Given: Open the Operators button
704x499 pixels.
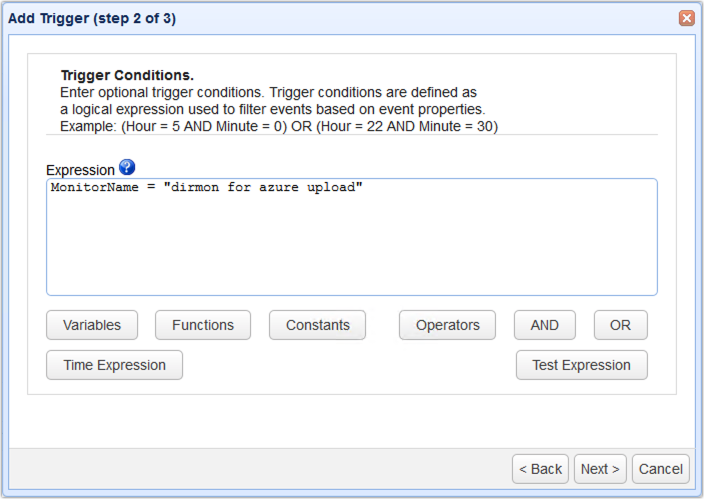Looking at the screenshot, I should tap(448, 325).
